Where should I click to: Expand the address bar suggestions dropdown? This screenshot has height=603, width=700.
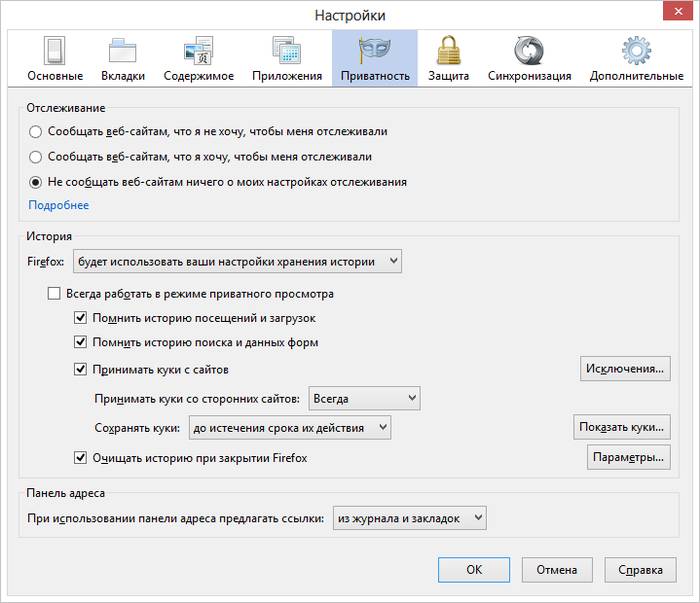(x=408, y=518)
